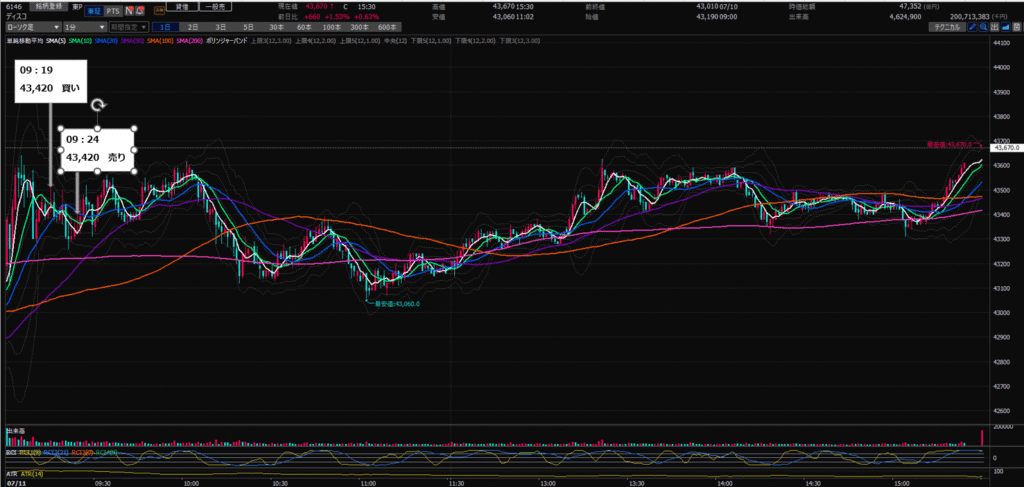Click the 07/11 date axis label
This screenshot has height=487, width=1024.
click(x=16, y=483)
